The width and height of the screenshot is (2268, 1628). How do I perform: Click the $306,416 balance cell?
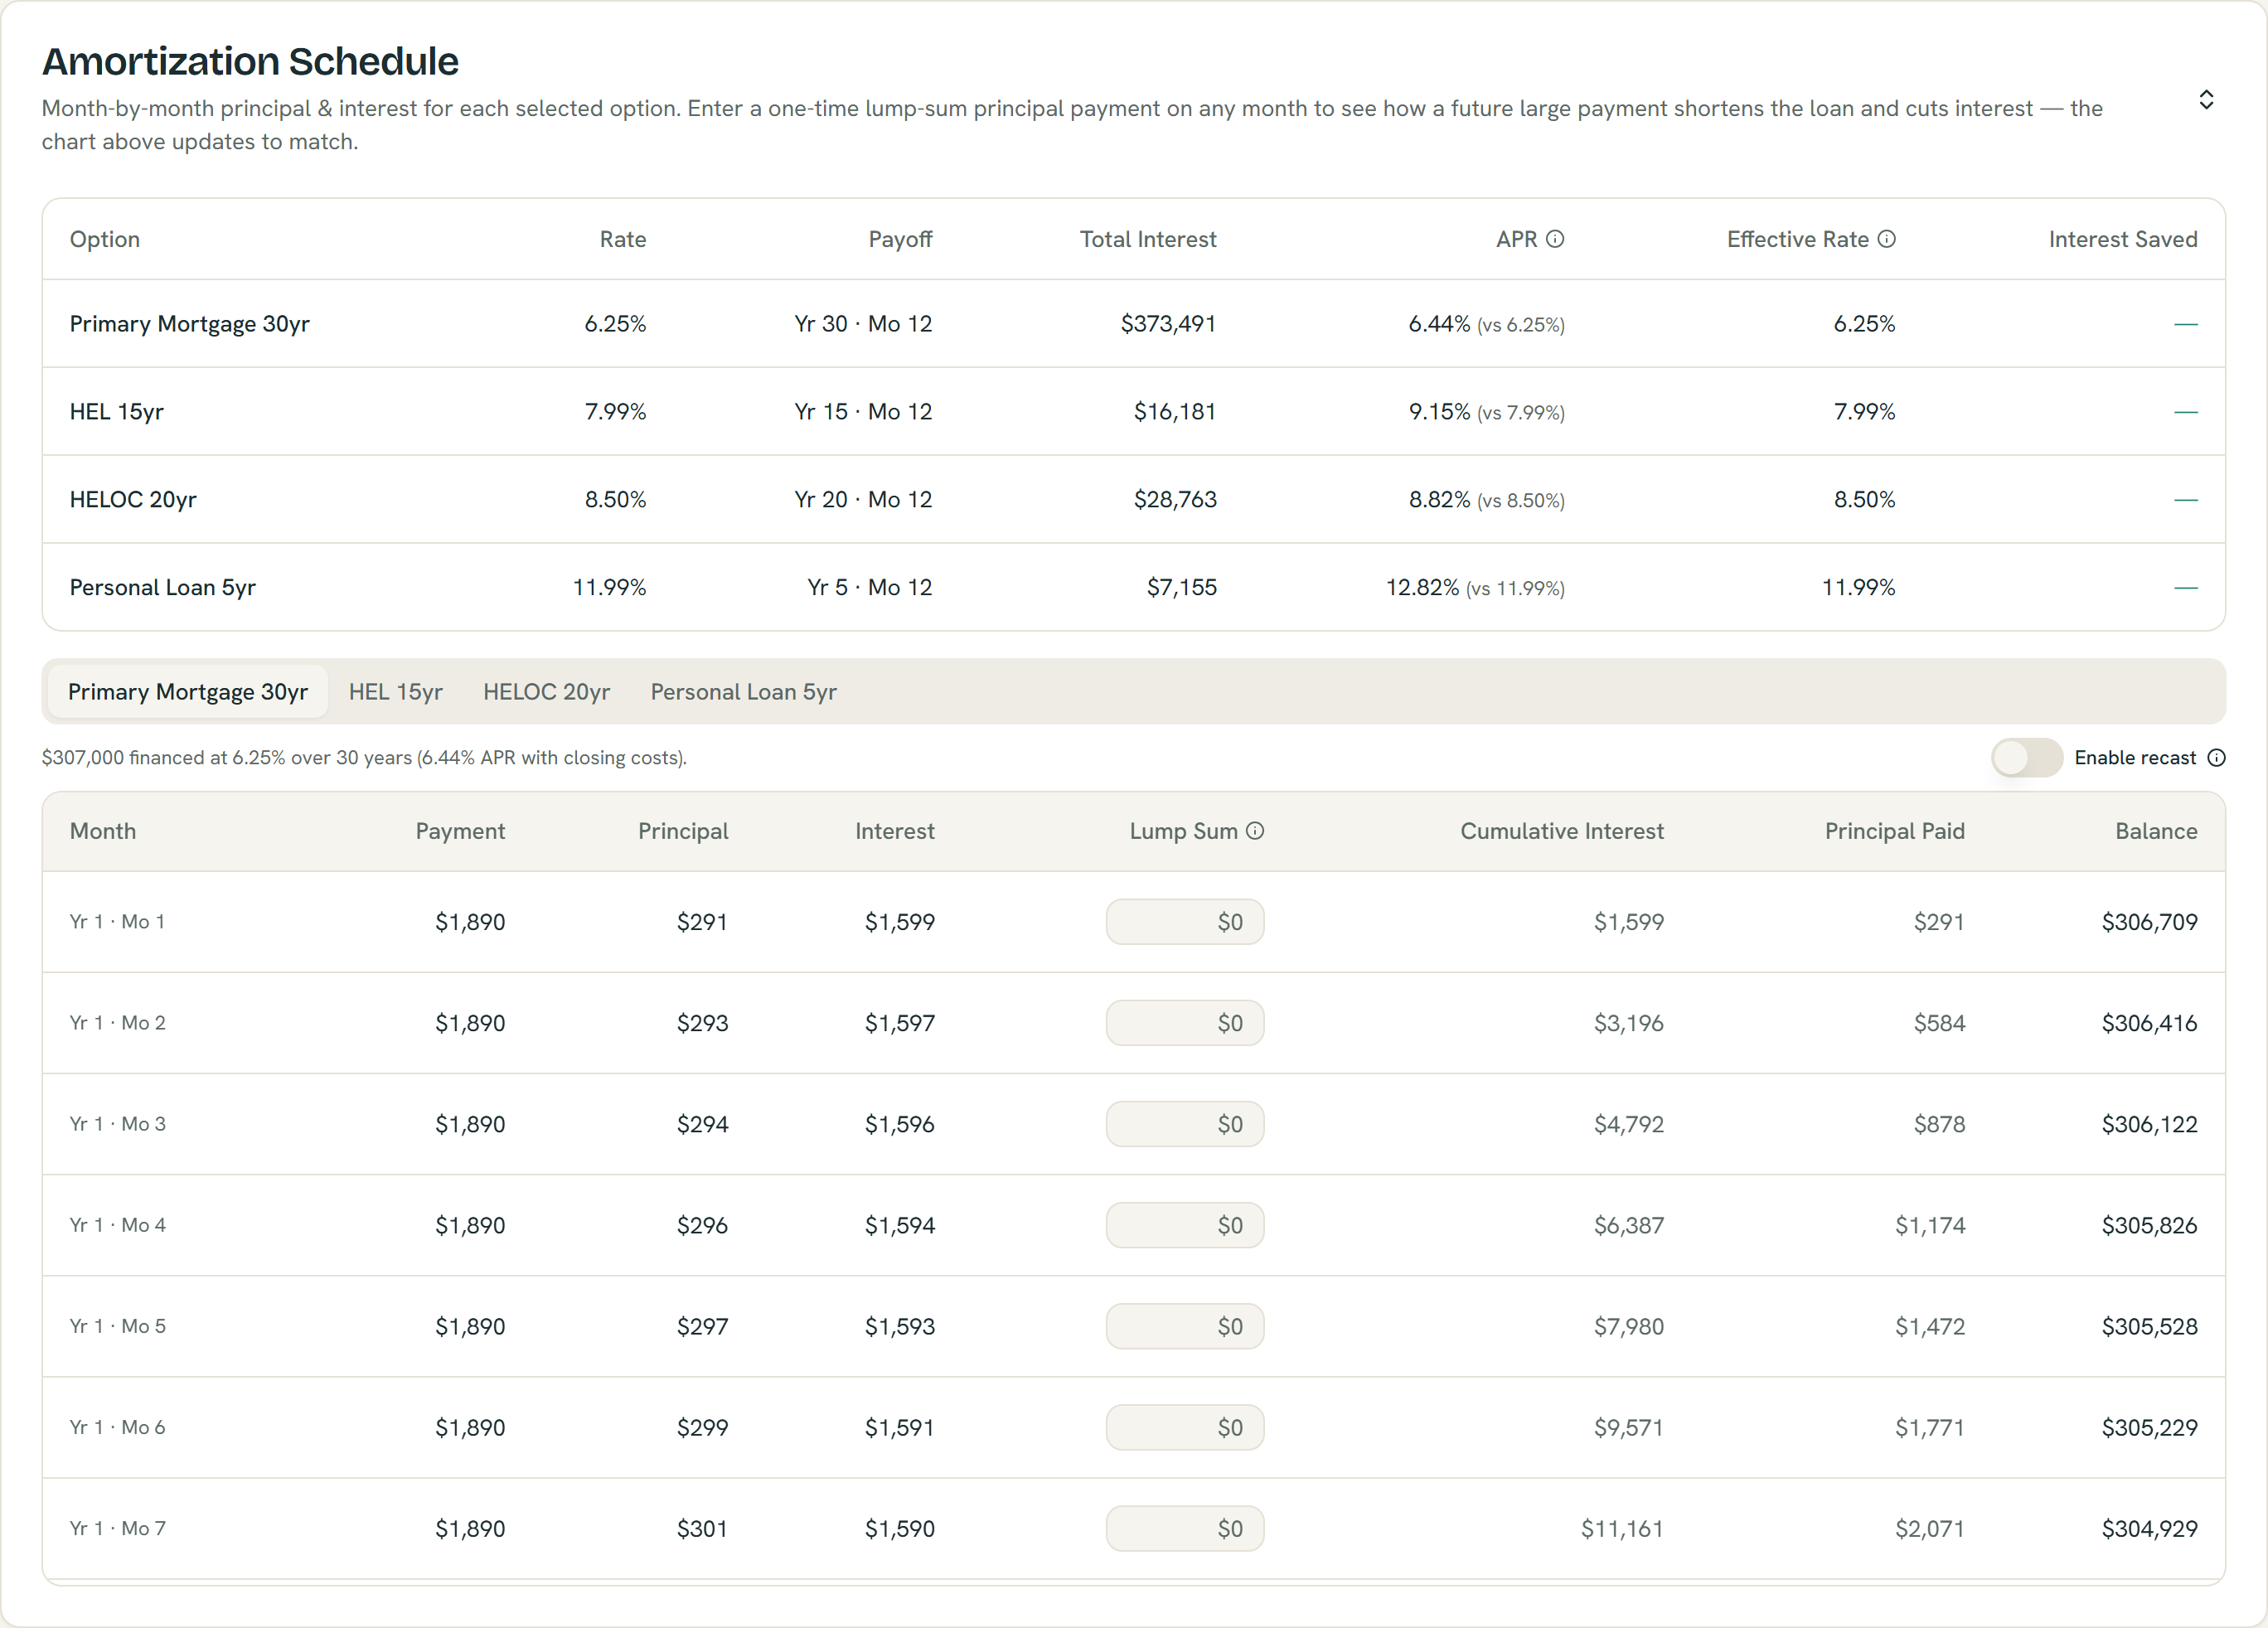[x=2149, y=1023]
